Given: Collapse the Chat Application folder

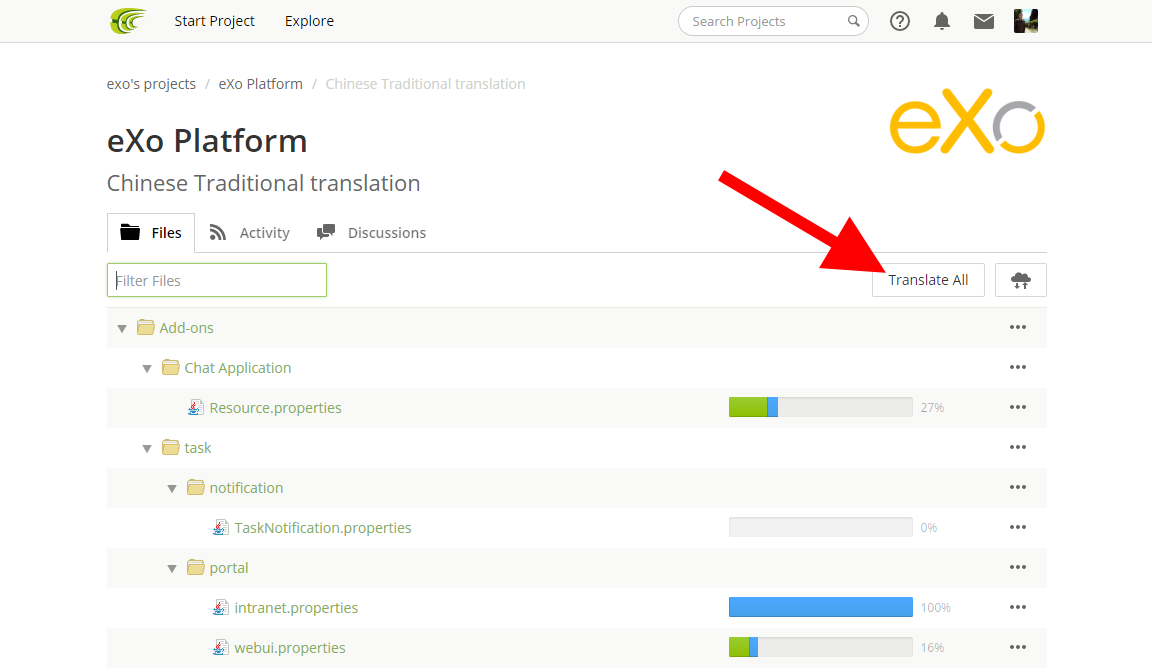Looking at the screenshot, I should (147, 369).
